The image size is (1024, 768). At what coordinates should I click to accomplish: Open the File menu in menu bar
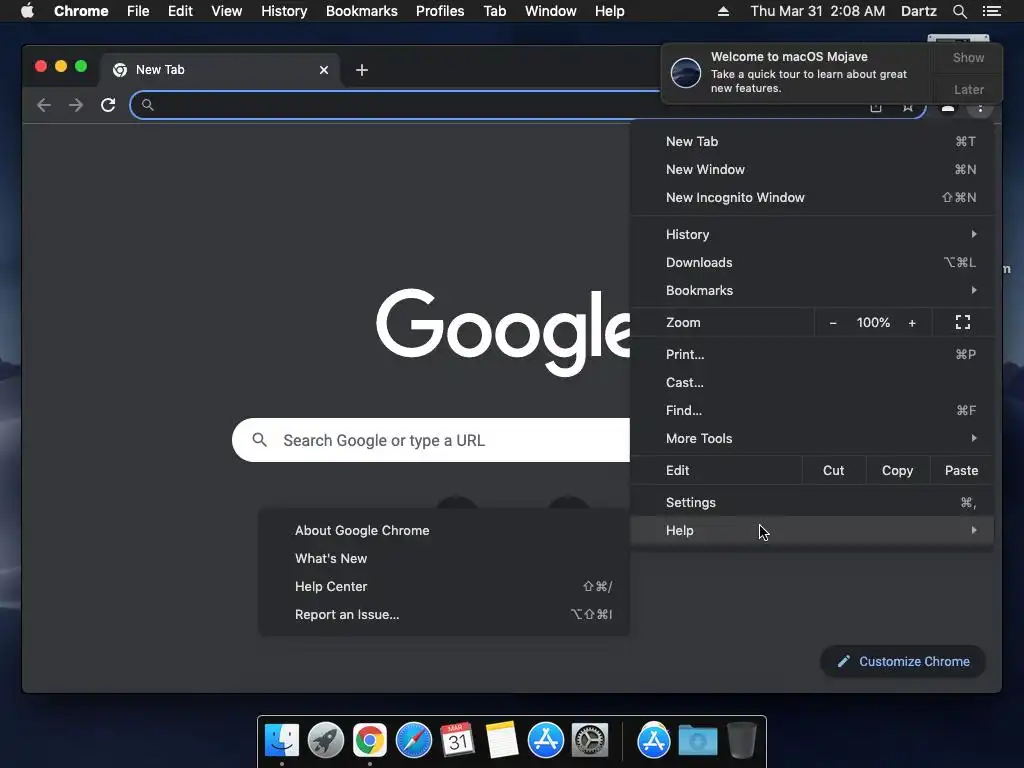pos(138,11)
